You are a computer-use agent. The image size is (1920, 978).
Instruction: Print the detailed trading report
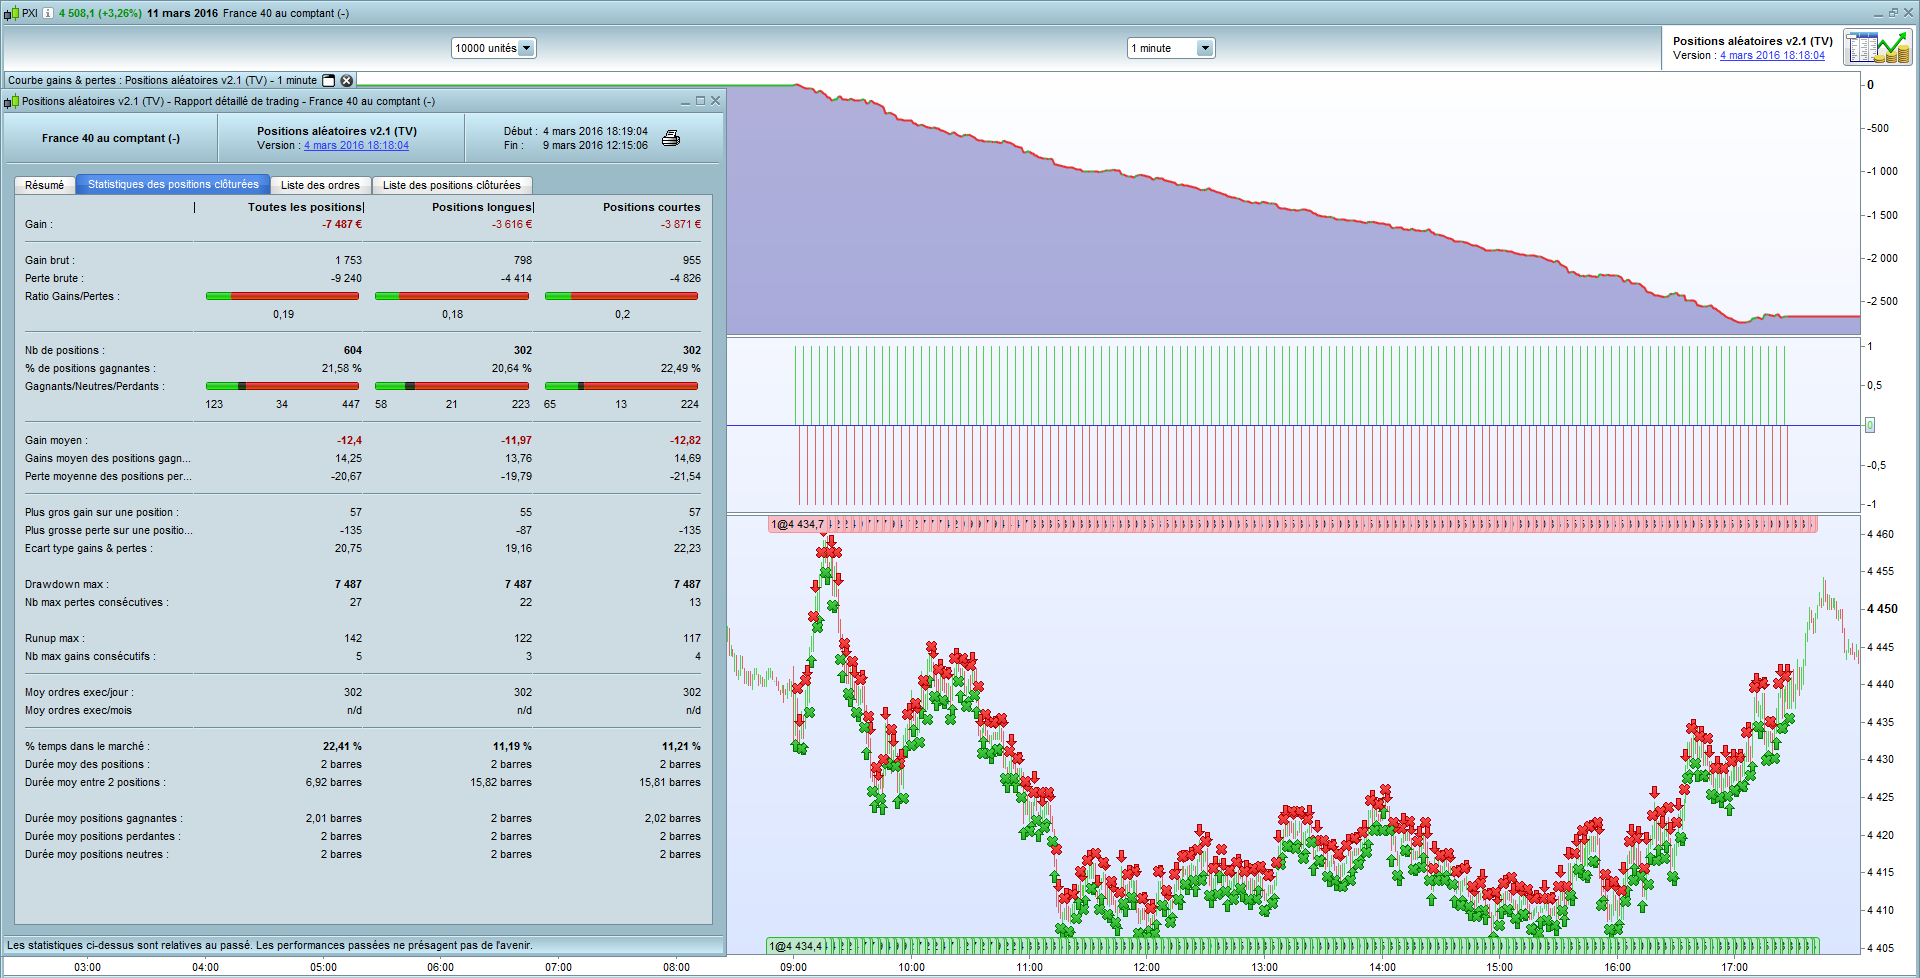point(671,138)
